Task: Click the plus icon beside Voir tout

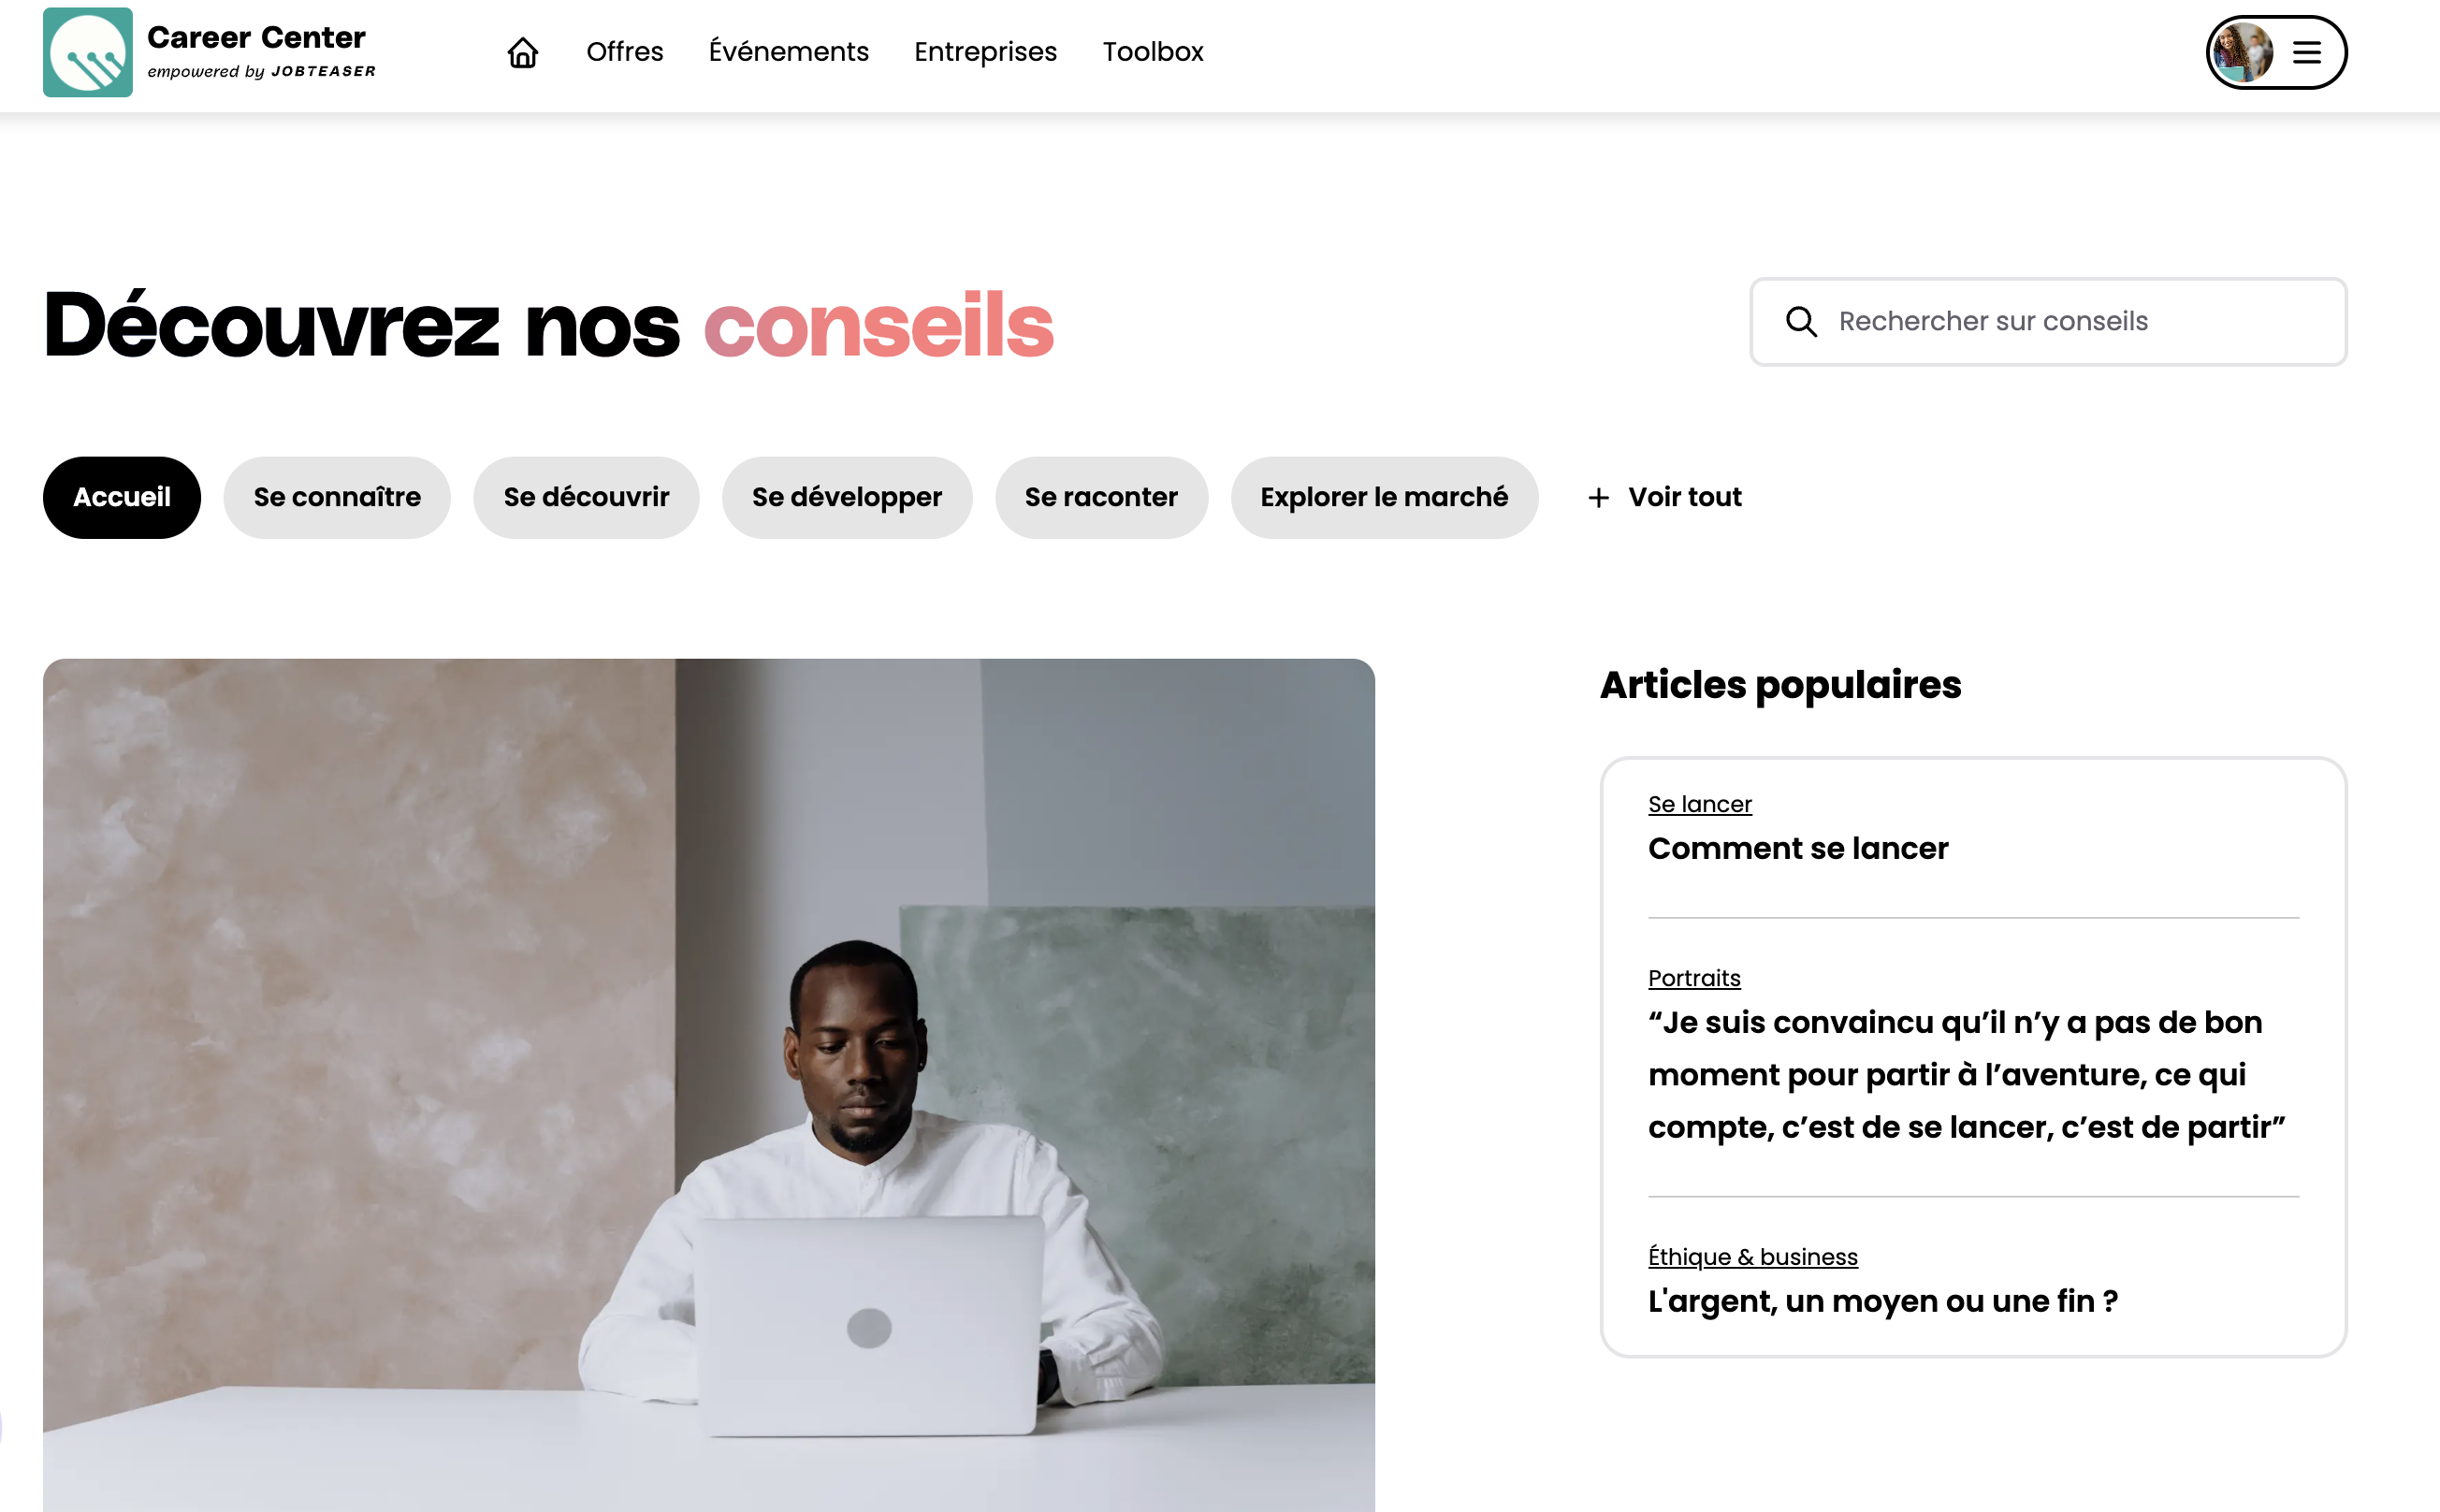Action: tap(1598, 497)
